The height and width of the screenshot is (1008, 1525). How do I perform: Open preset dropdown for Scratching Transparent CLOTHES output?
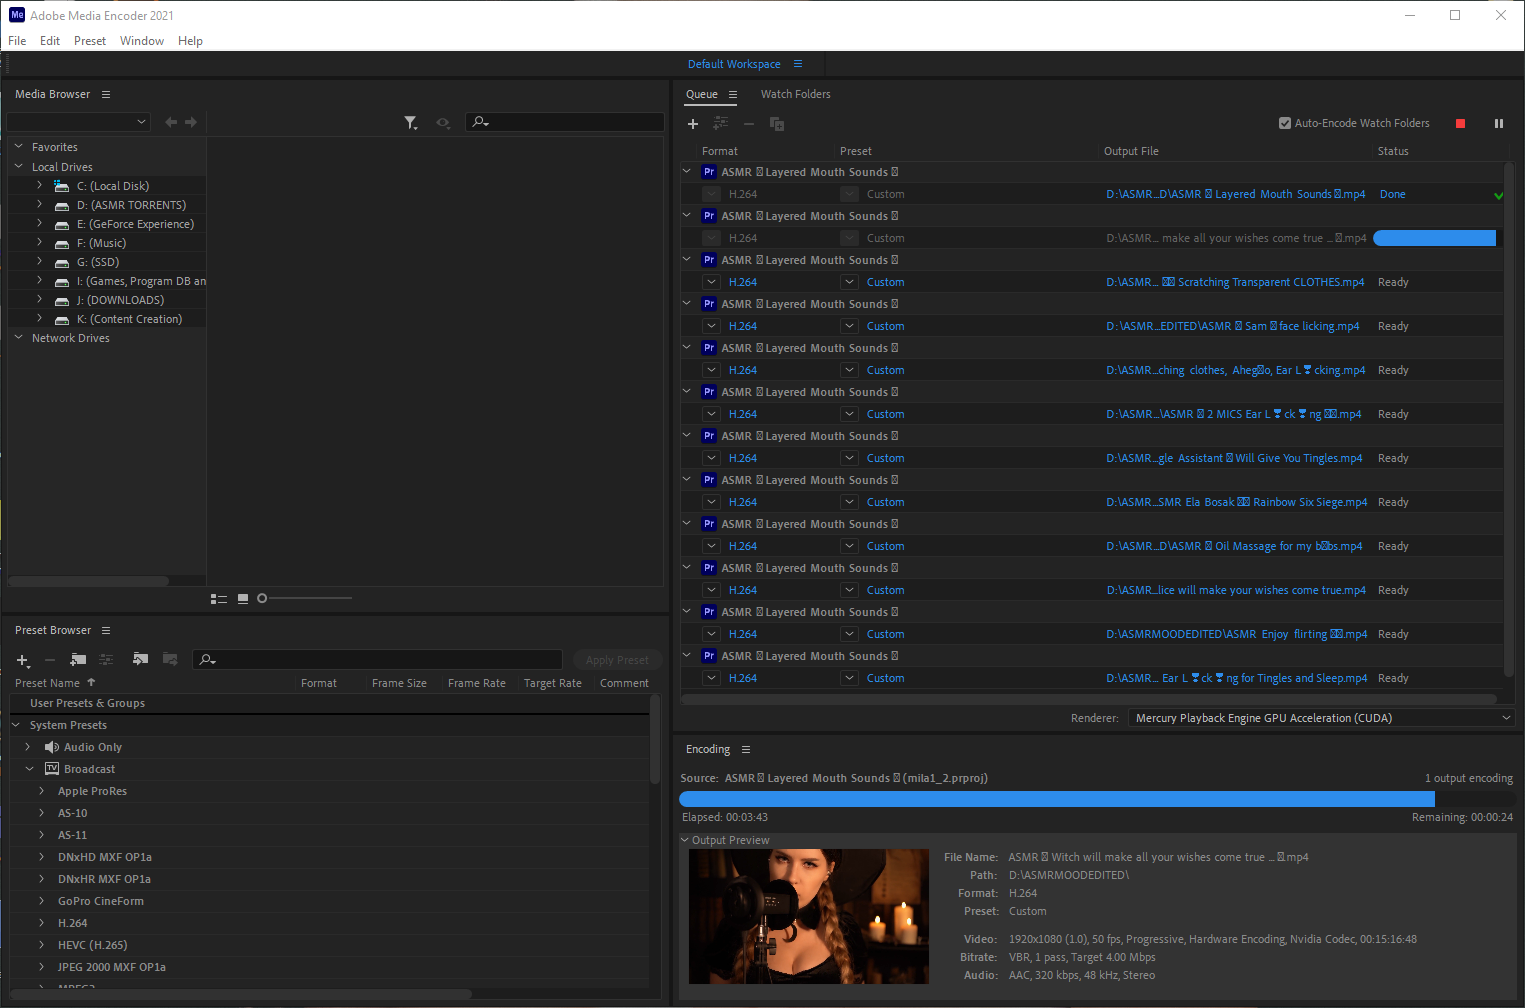[849, 282]
